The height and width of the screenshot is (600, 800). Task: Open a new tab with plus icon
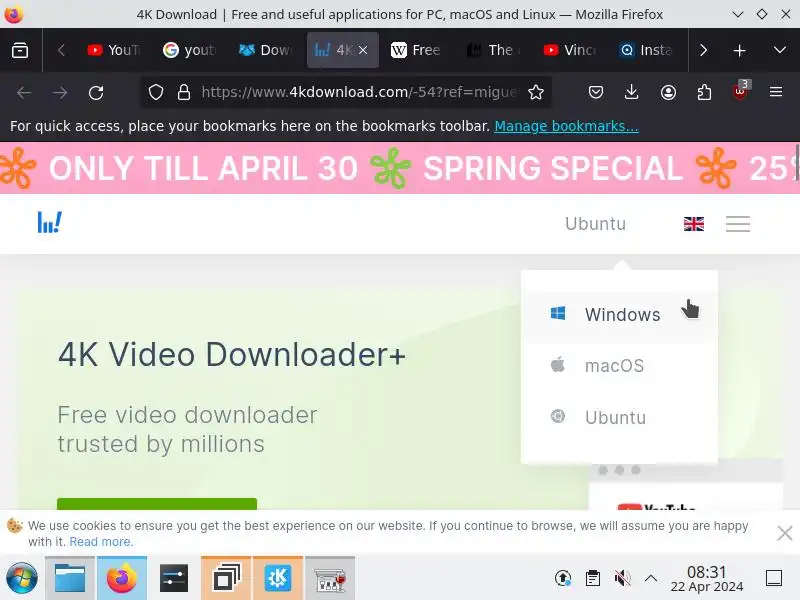(x=739, y=50)
